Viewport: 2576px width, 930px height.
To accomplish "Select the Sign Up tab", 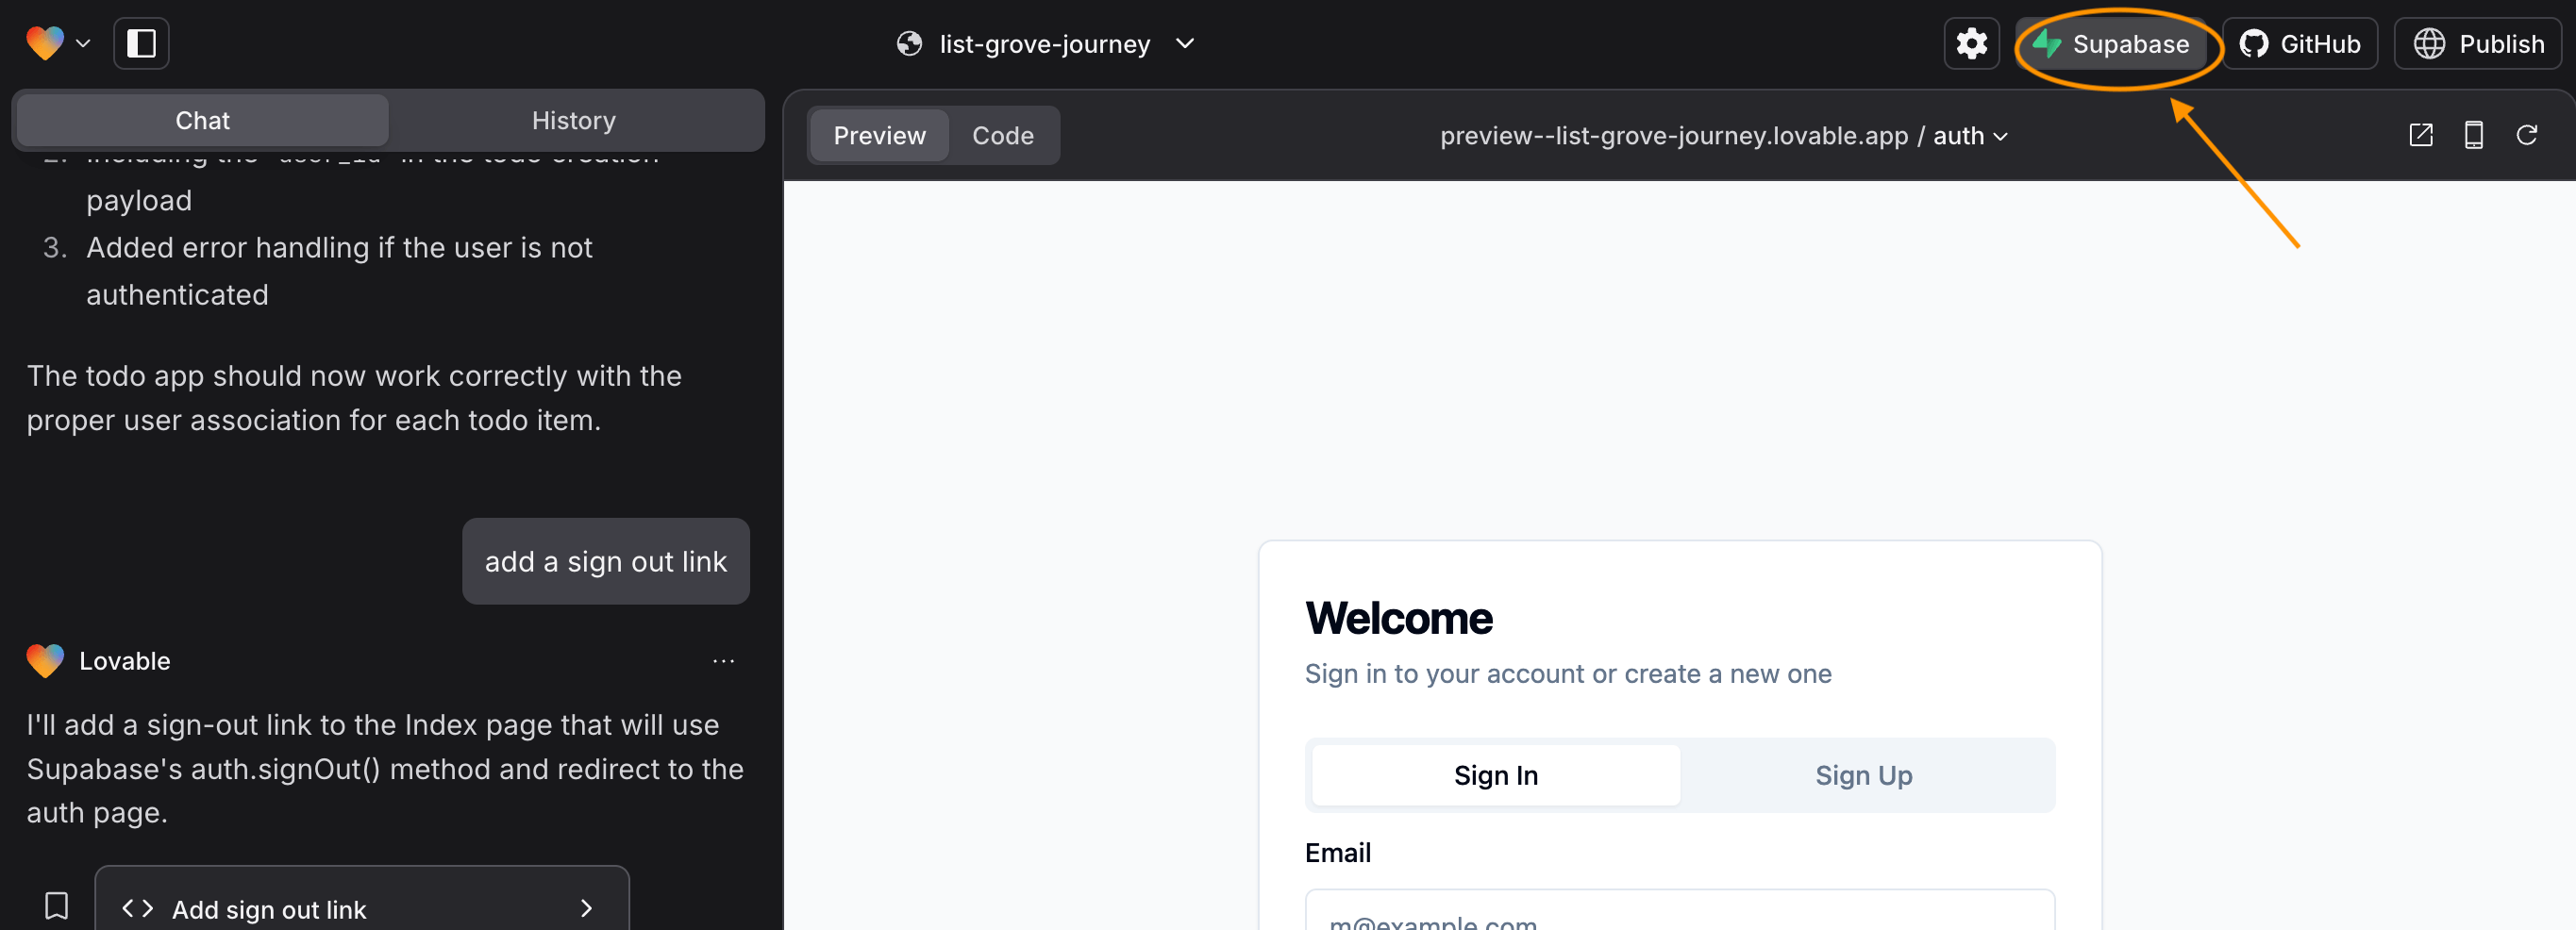I will coord(1863,775).
